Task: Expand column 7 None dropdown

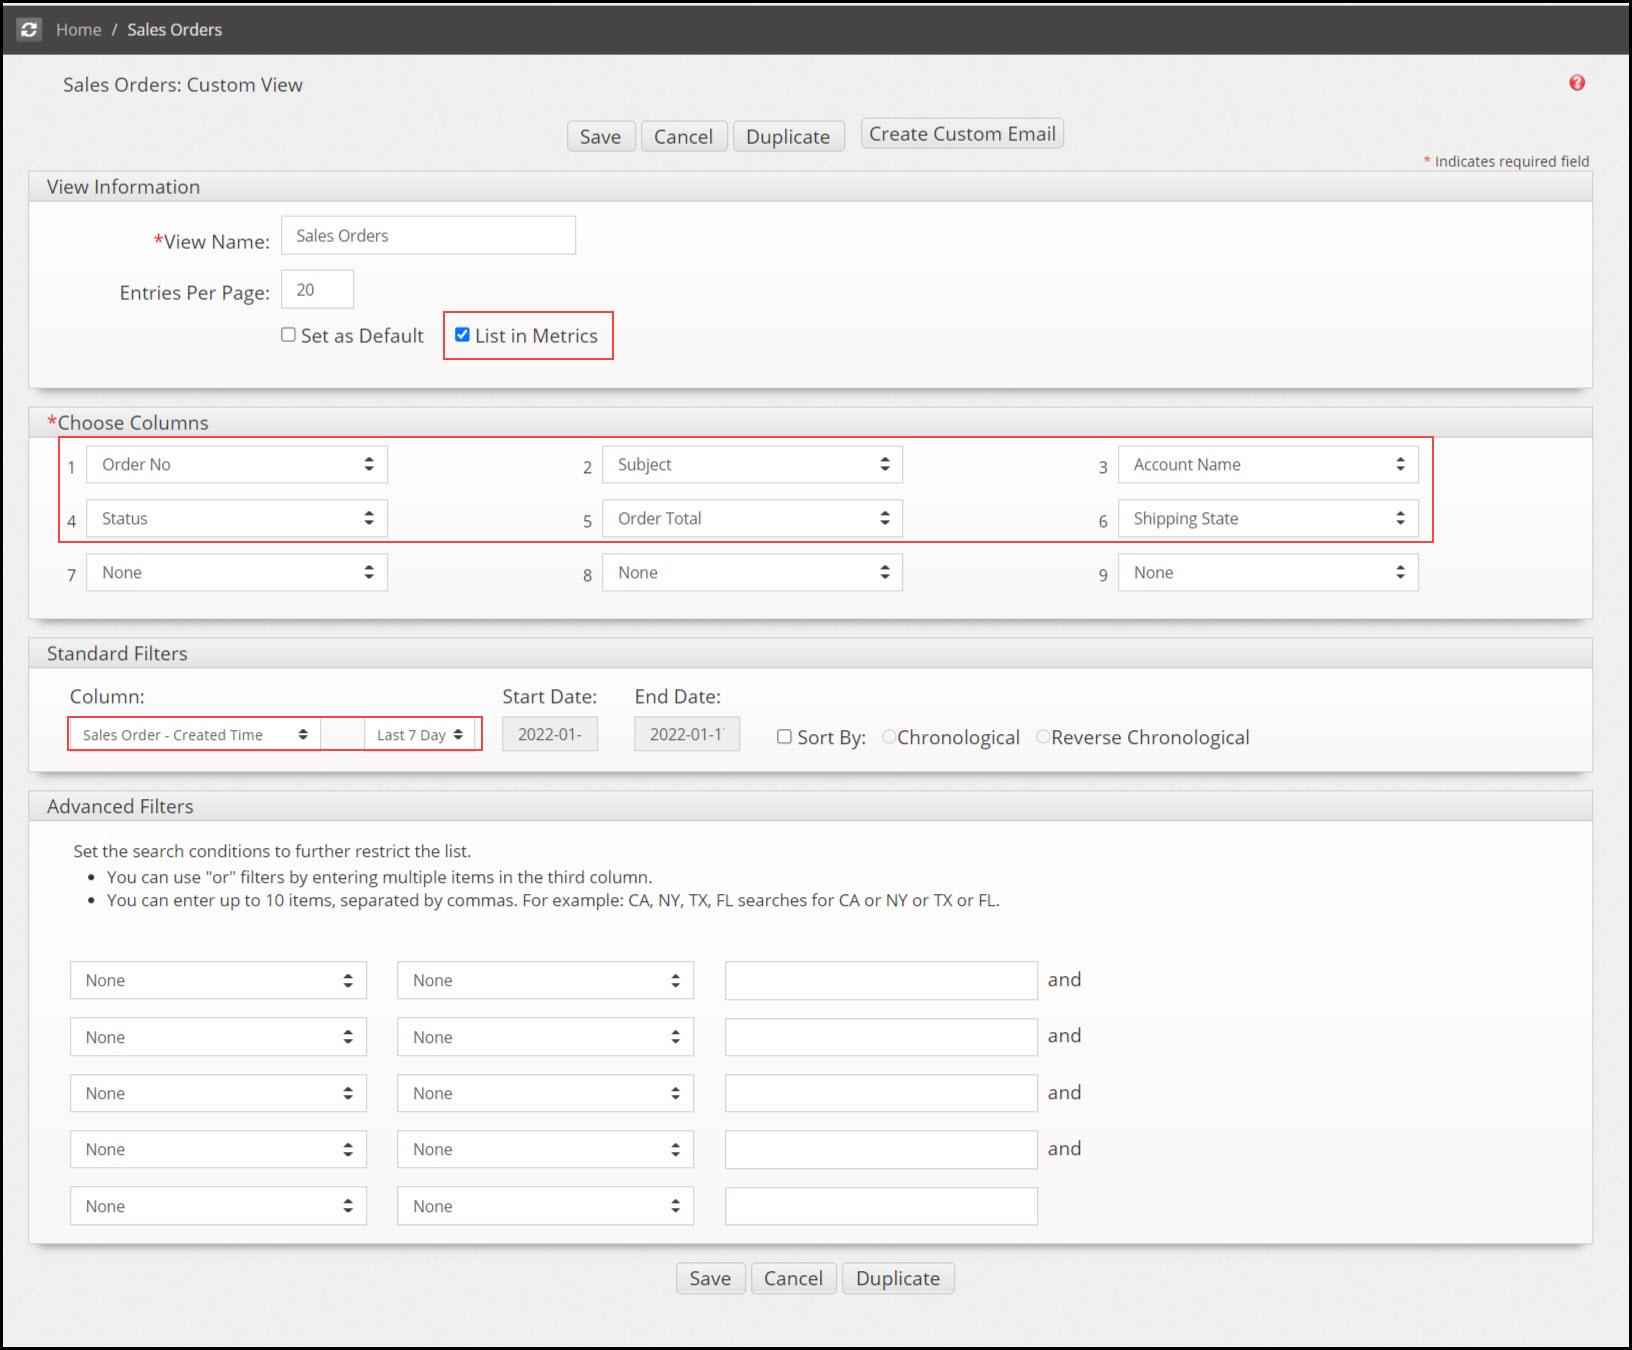Action: tap(236, 573)
